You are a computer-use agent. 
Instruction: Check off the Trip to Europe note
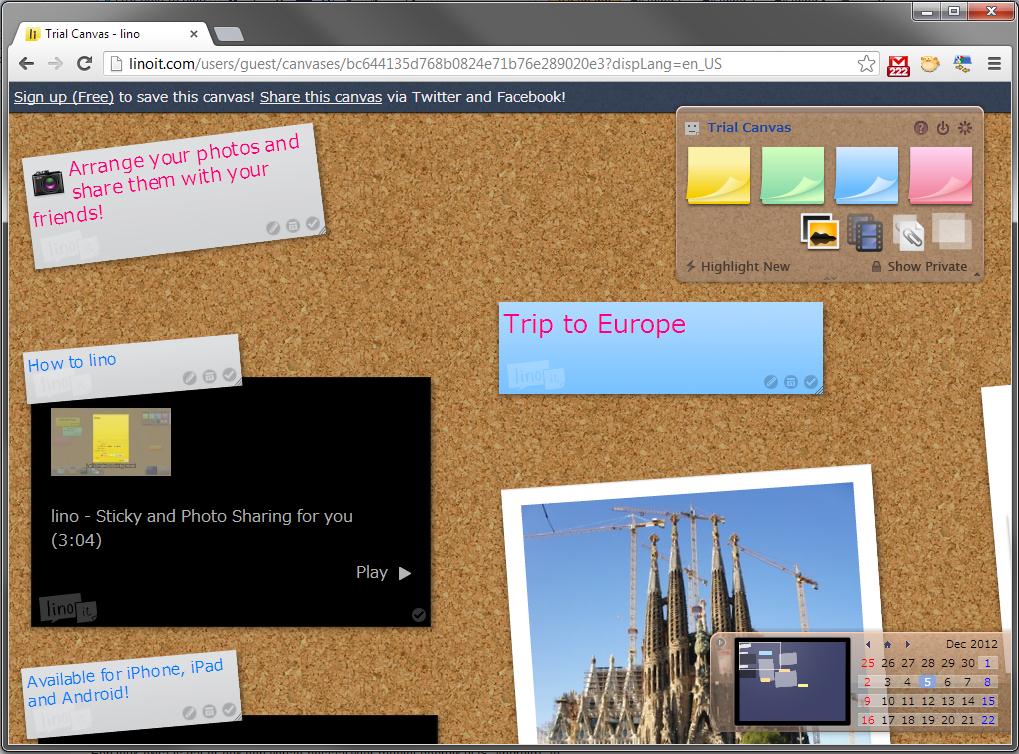click(811, 382)
